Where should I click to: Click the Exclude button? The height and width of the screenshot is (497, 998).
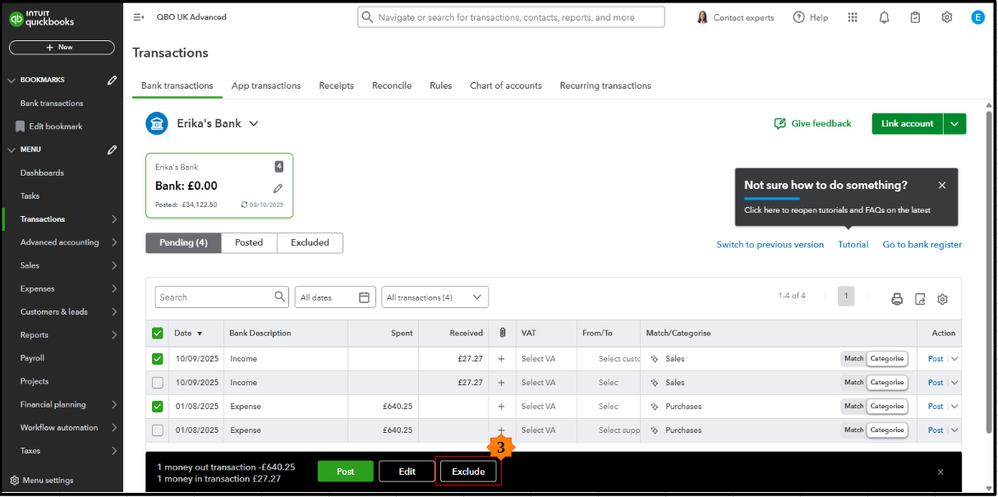(x=468, y=472)
